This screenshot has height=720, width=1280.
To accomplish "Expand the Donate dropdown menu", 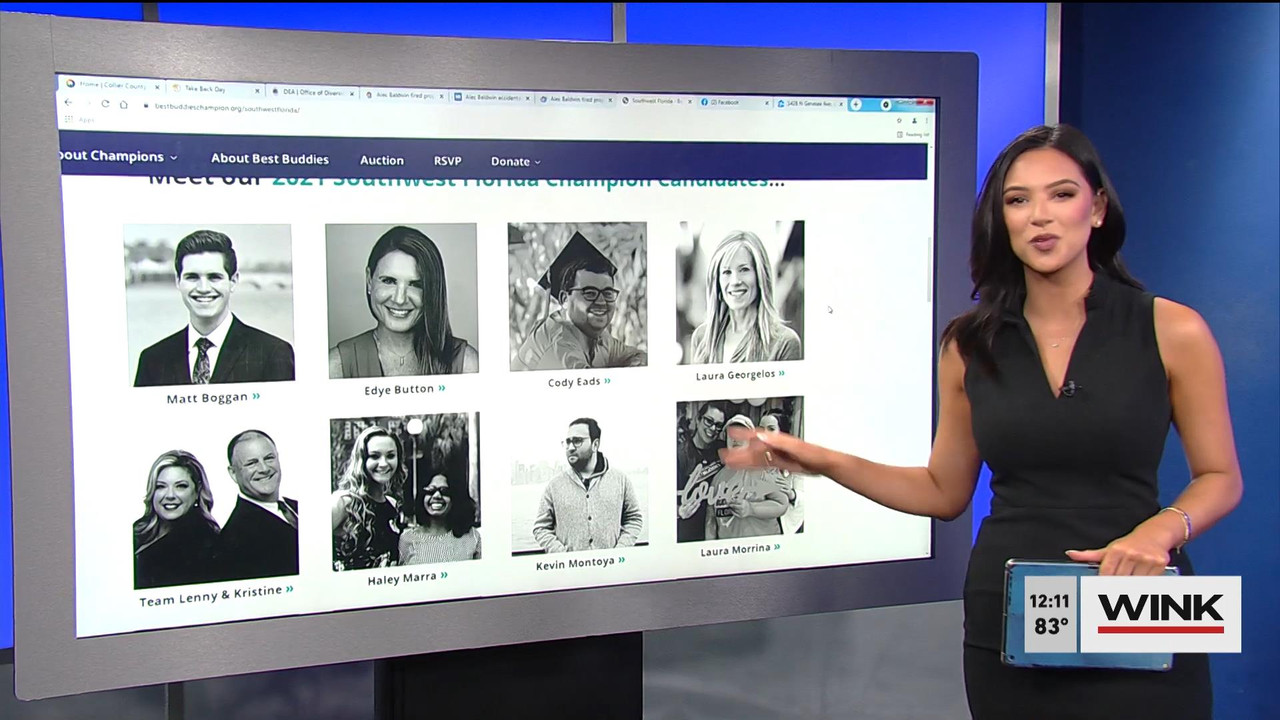I will (515, 162).
